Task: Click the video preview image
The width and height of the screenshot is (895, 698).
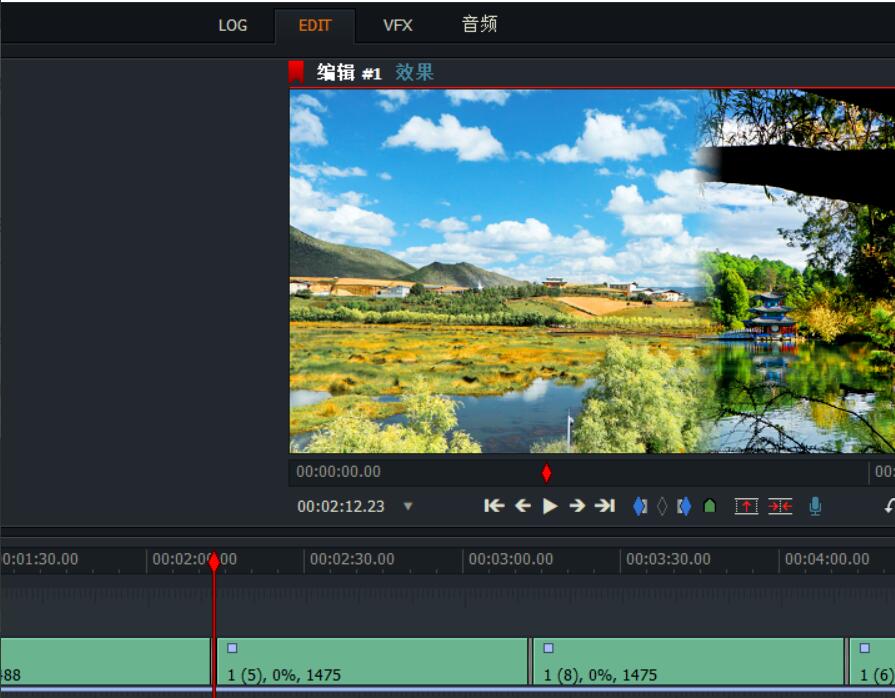Action: [592, 271]
